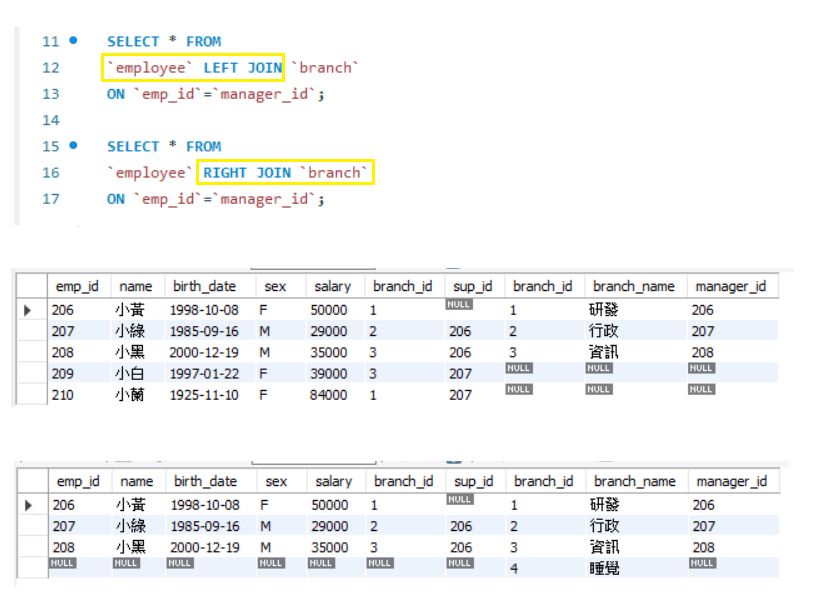Viewport: 831px width, 612px height.
Task: Click the LEFT JOIN keyword on line 12
Action: click(x=243, y=68)
